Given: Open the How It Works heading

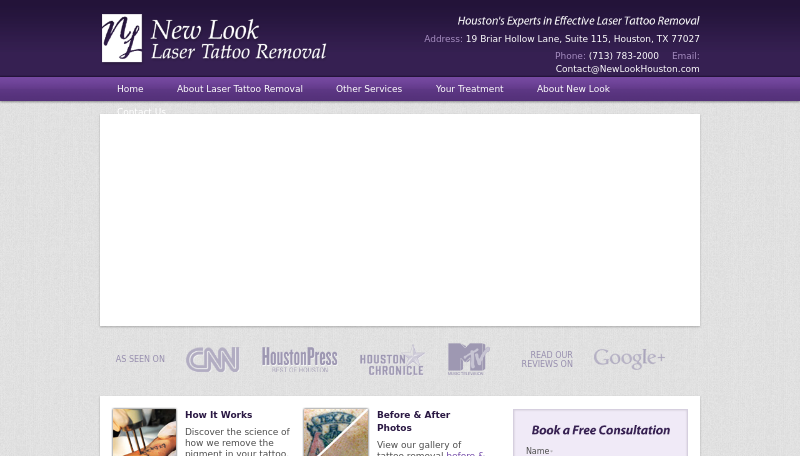Looking at the screenshot, I should 218,415.
